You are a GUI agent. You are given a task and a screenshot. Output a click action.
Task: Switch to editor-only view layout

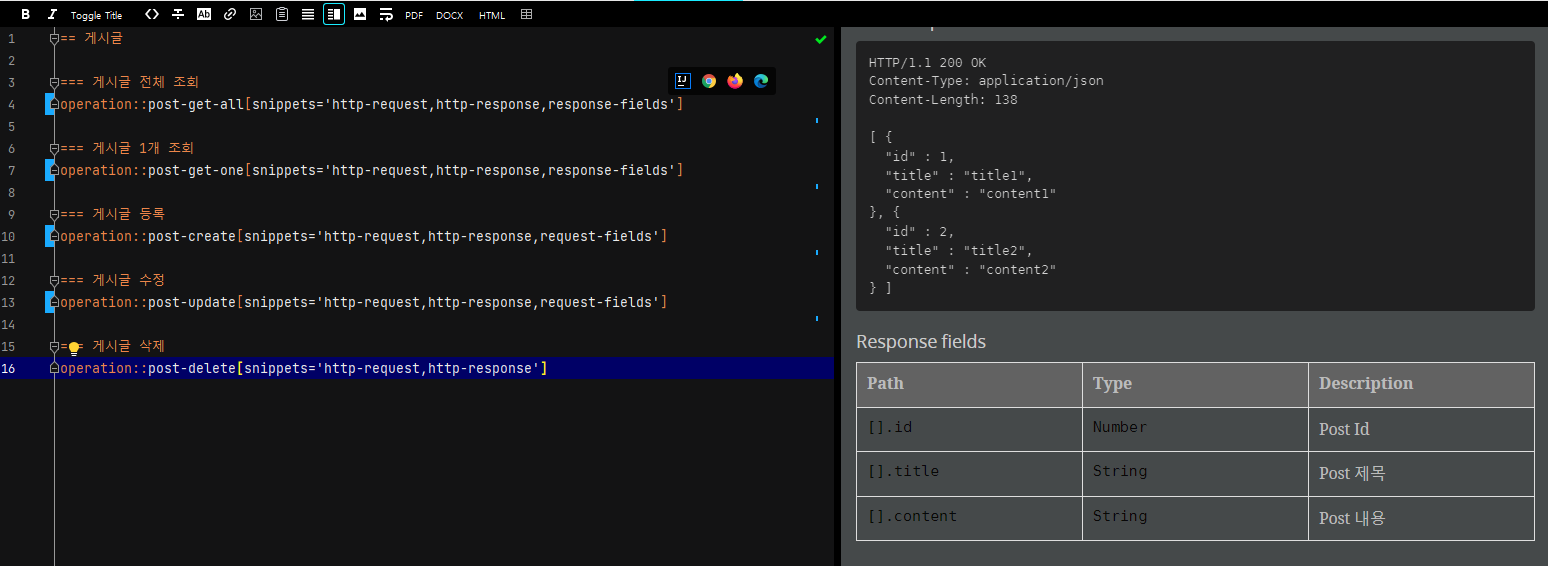click(x=308, y=15)
